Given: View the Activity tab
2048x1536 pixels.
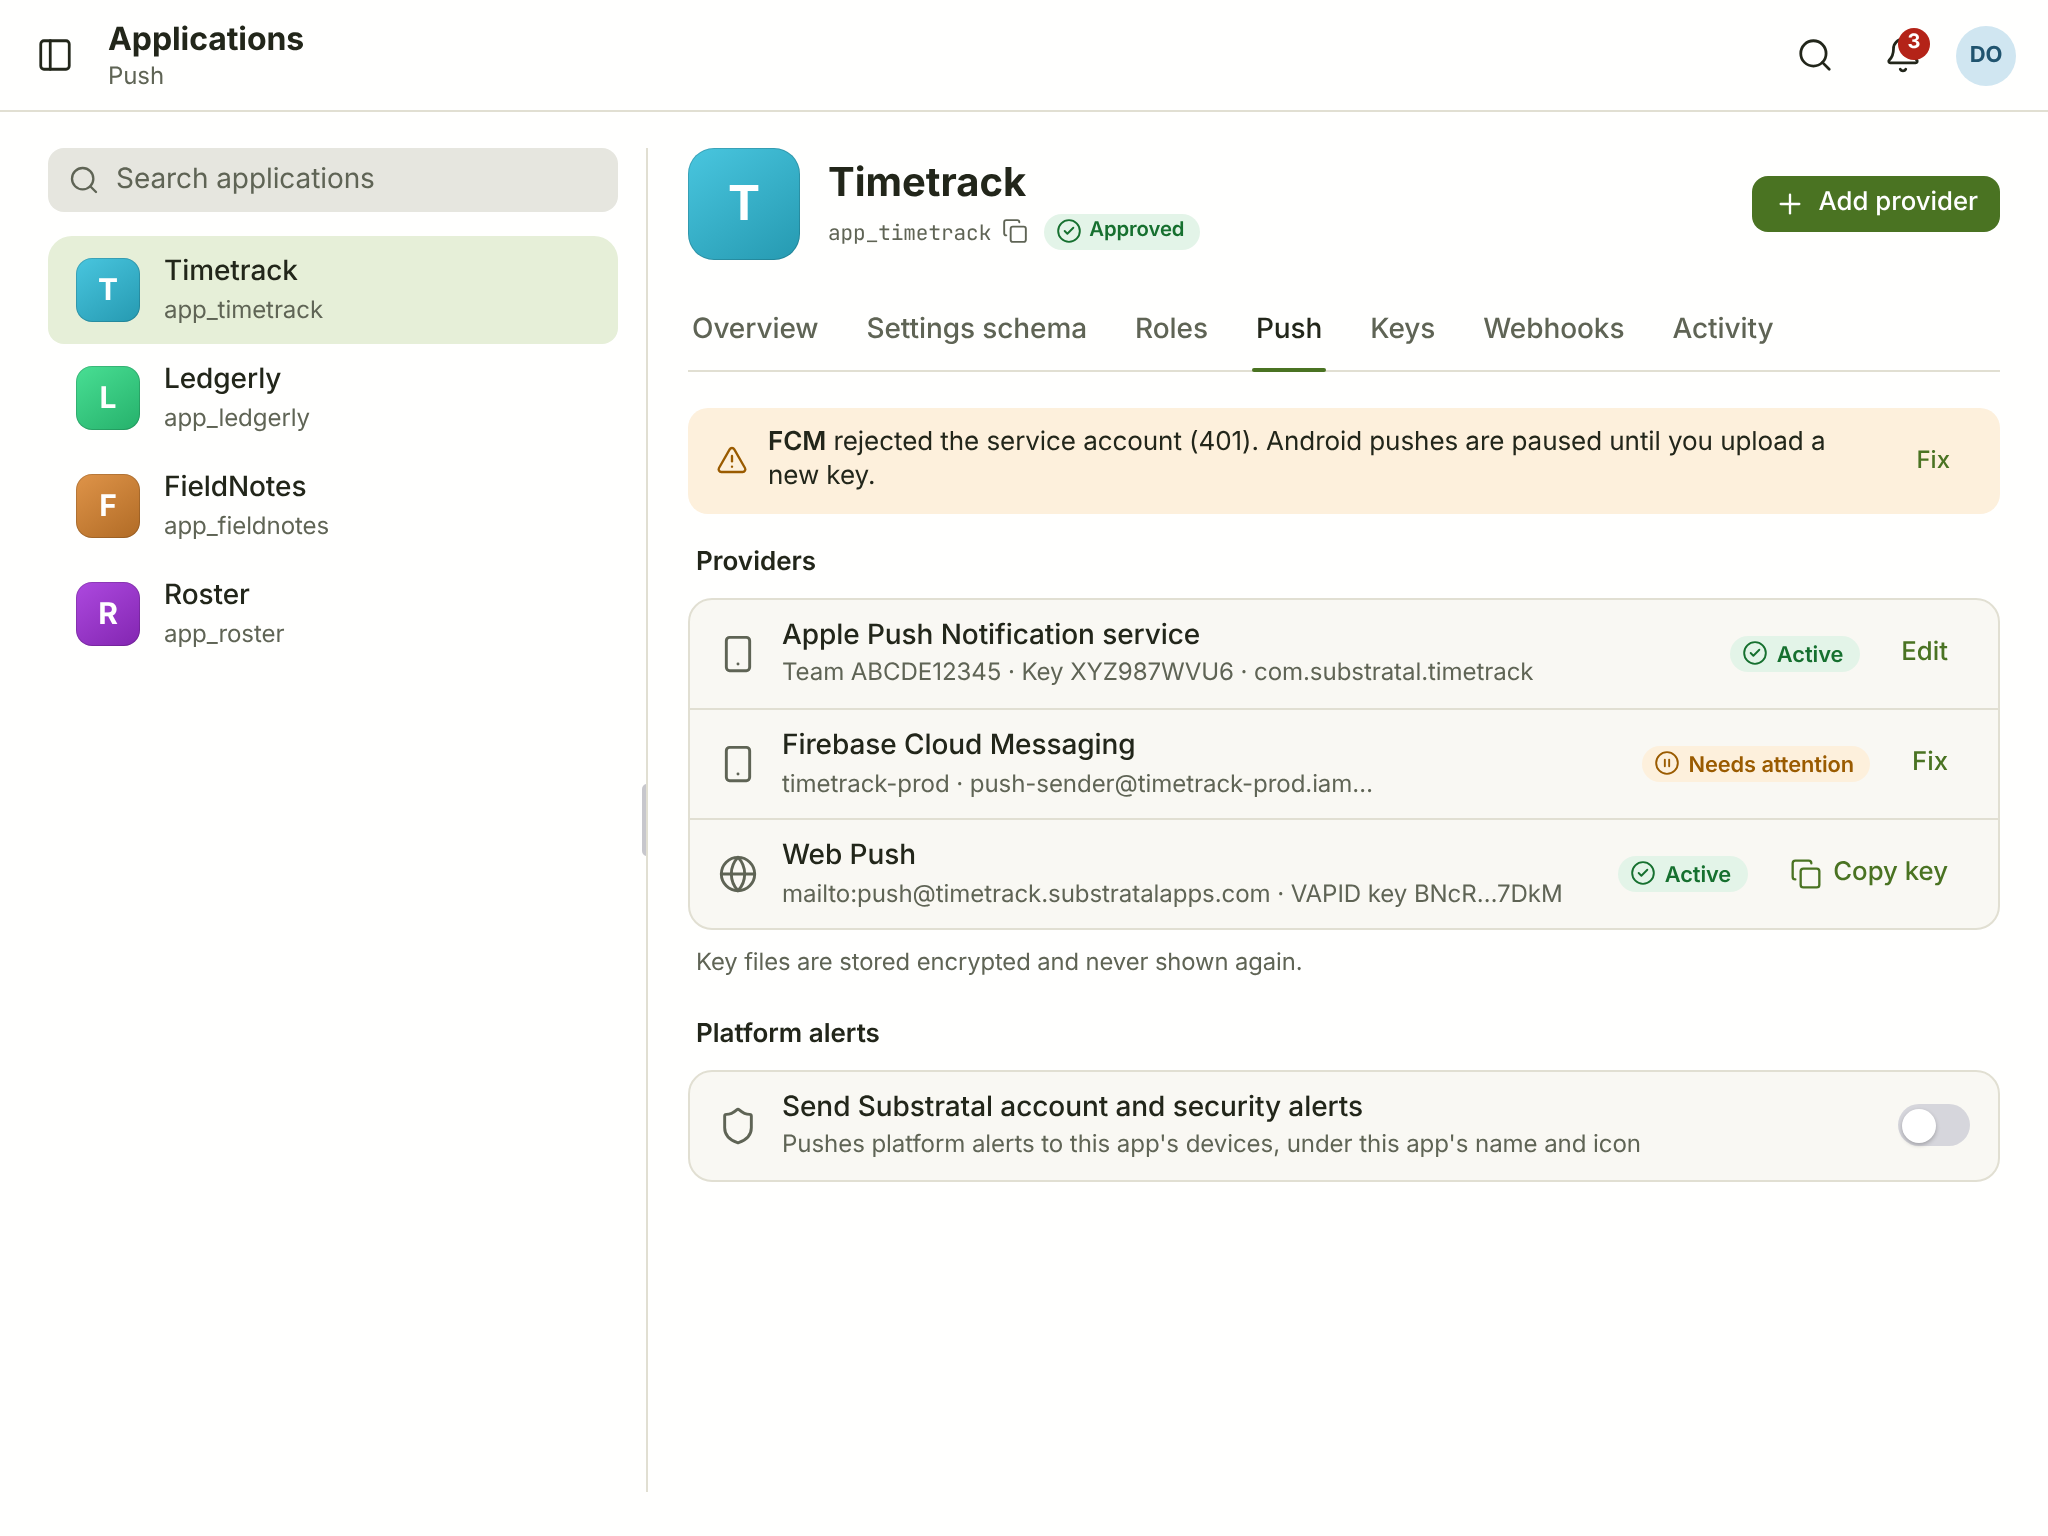Looking at the screenshot, I should (1722, 328).
